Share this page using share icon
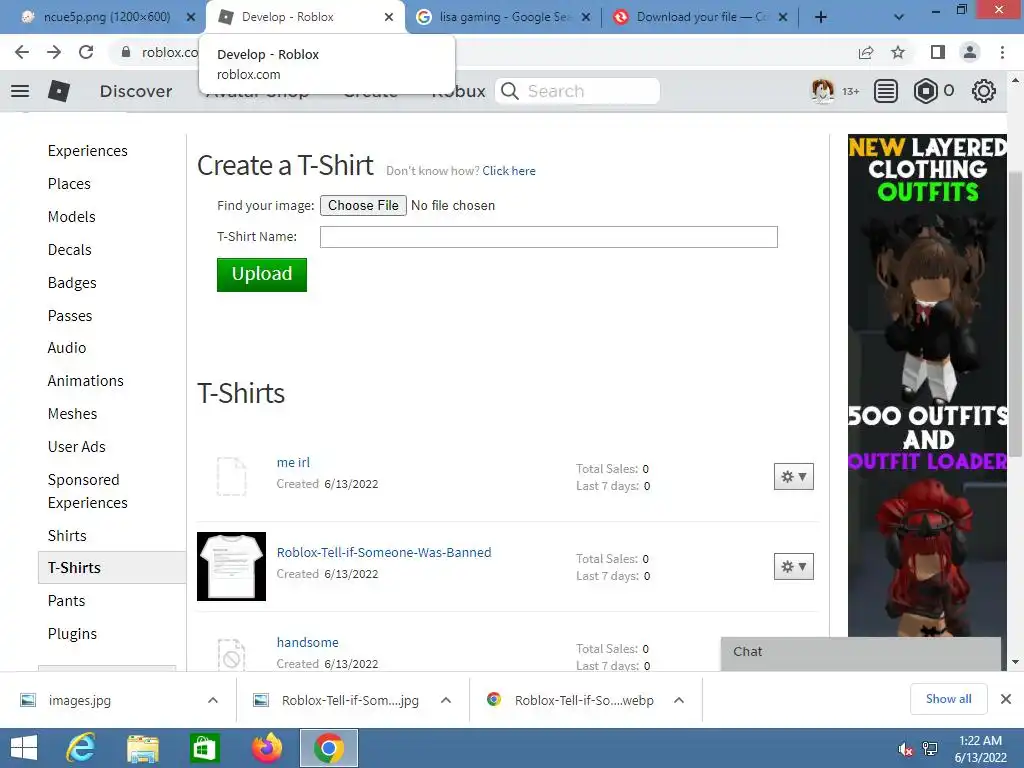 (x=866, y=52)
